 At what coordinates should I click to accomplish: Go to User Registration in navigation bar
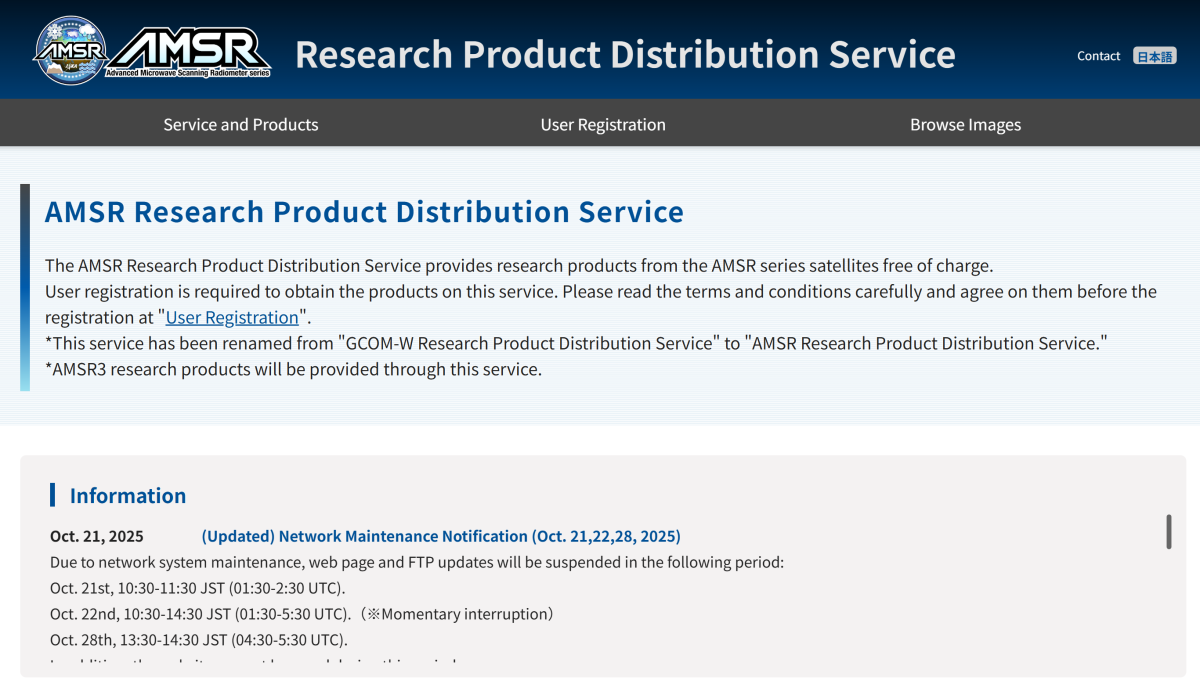[603, 124]
